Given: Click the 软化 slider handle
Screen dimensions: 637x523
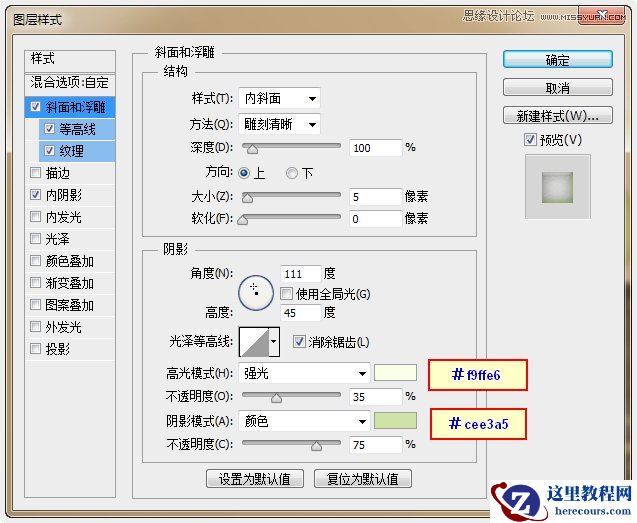Looking at the screenshot, I should click(243, 220).
